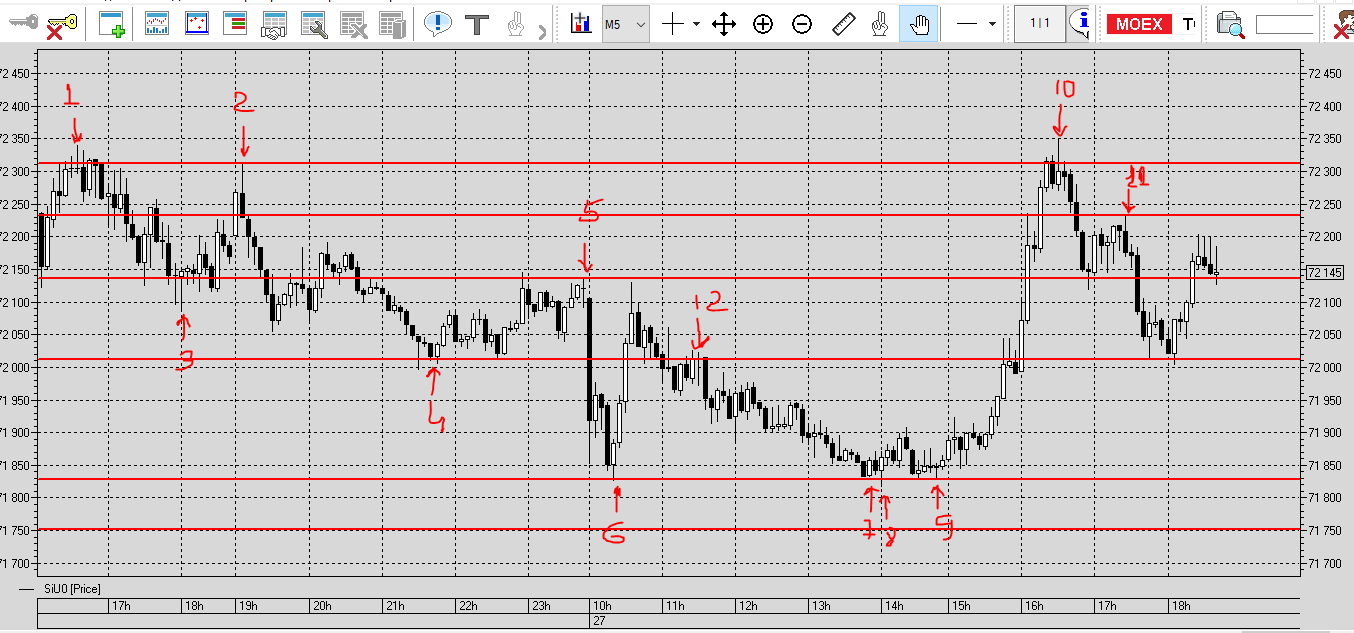
Task: Select the four-arrow move chart tool
Action: coord(724,24)
